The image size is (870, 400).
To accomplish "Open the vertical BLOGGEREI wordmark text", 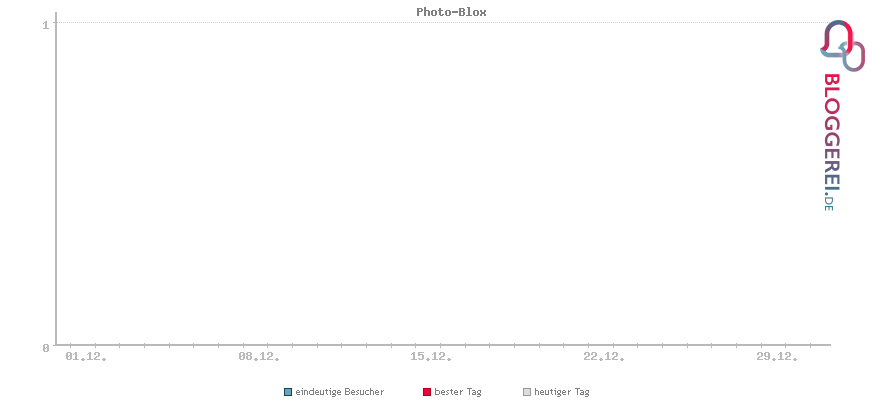I will (x=831, y=130).
